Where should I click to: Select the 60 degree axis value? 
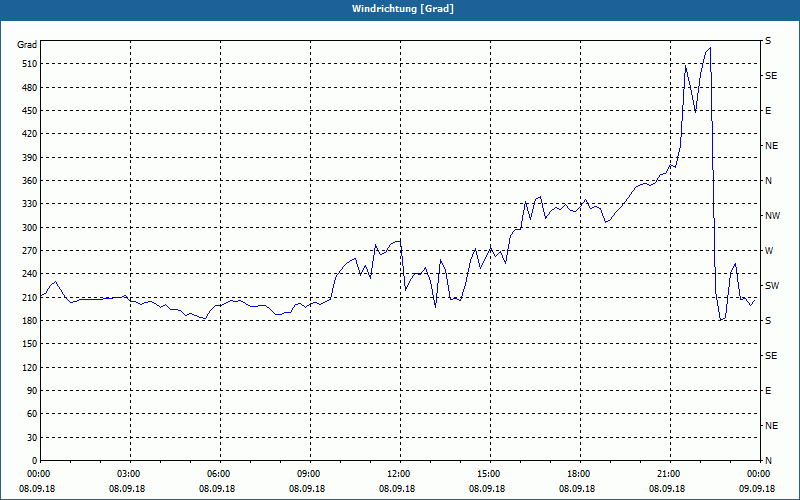pos(31,414)
